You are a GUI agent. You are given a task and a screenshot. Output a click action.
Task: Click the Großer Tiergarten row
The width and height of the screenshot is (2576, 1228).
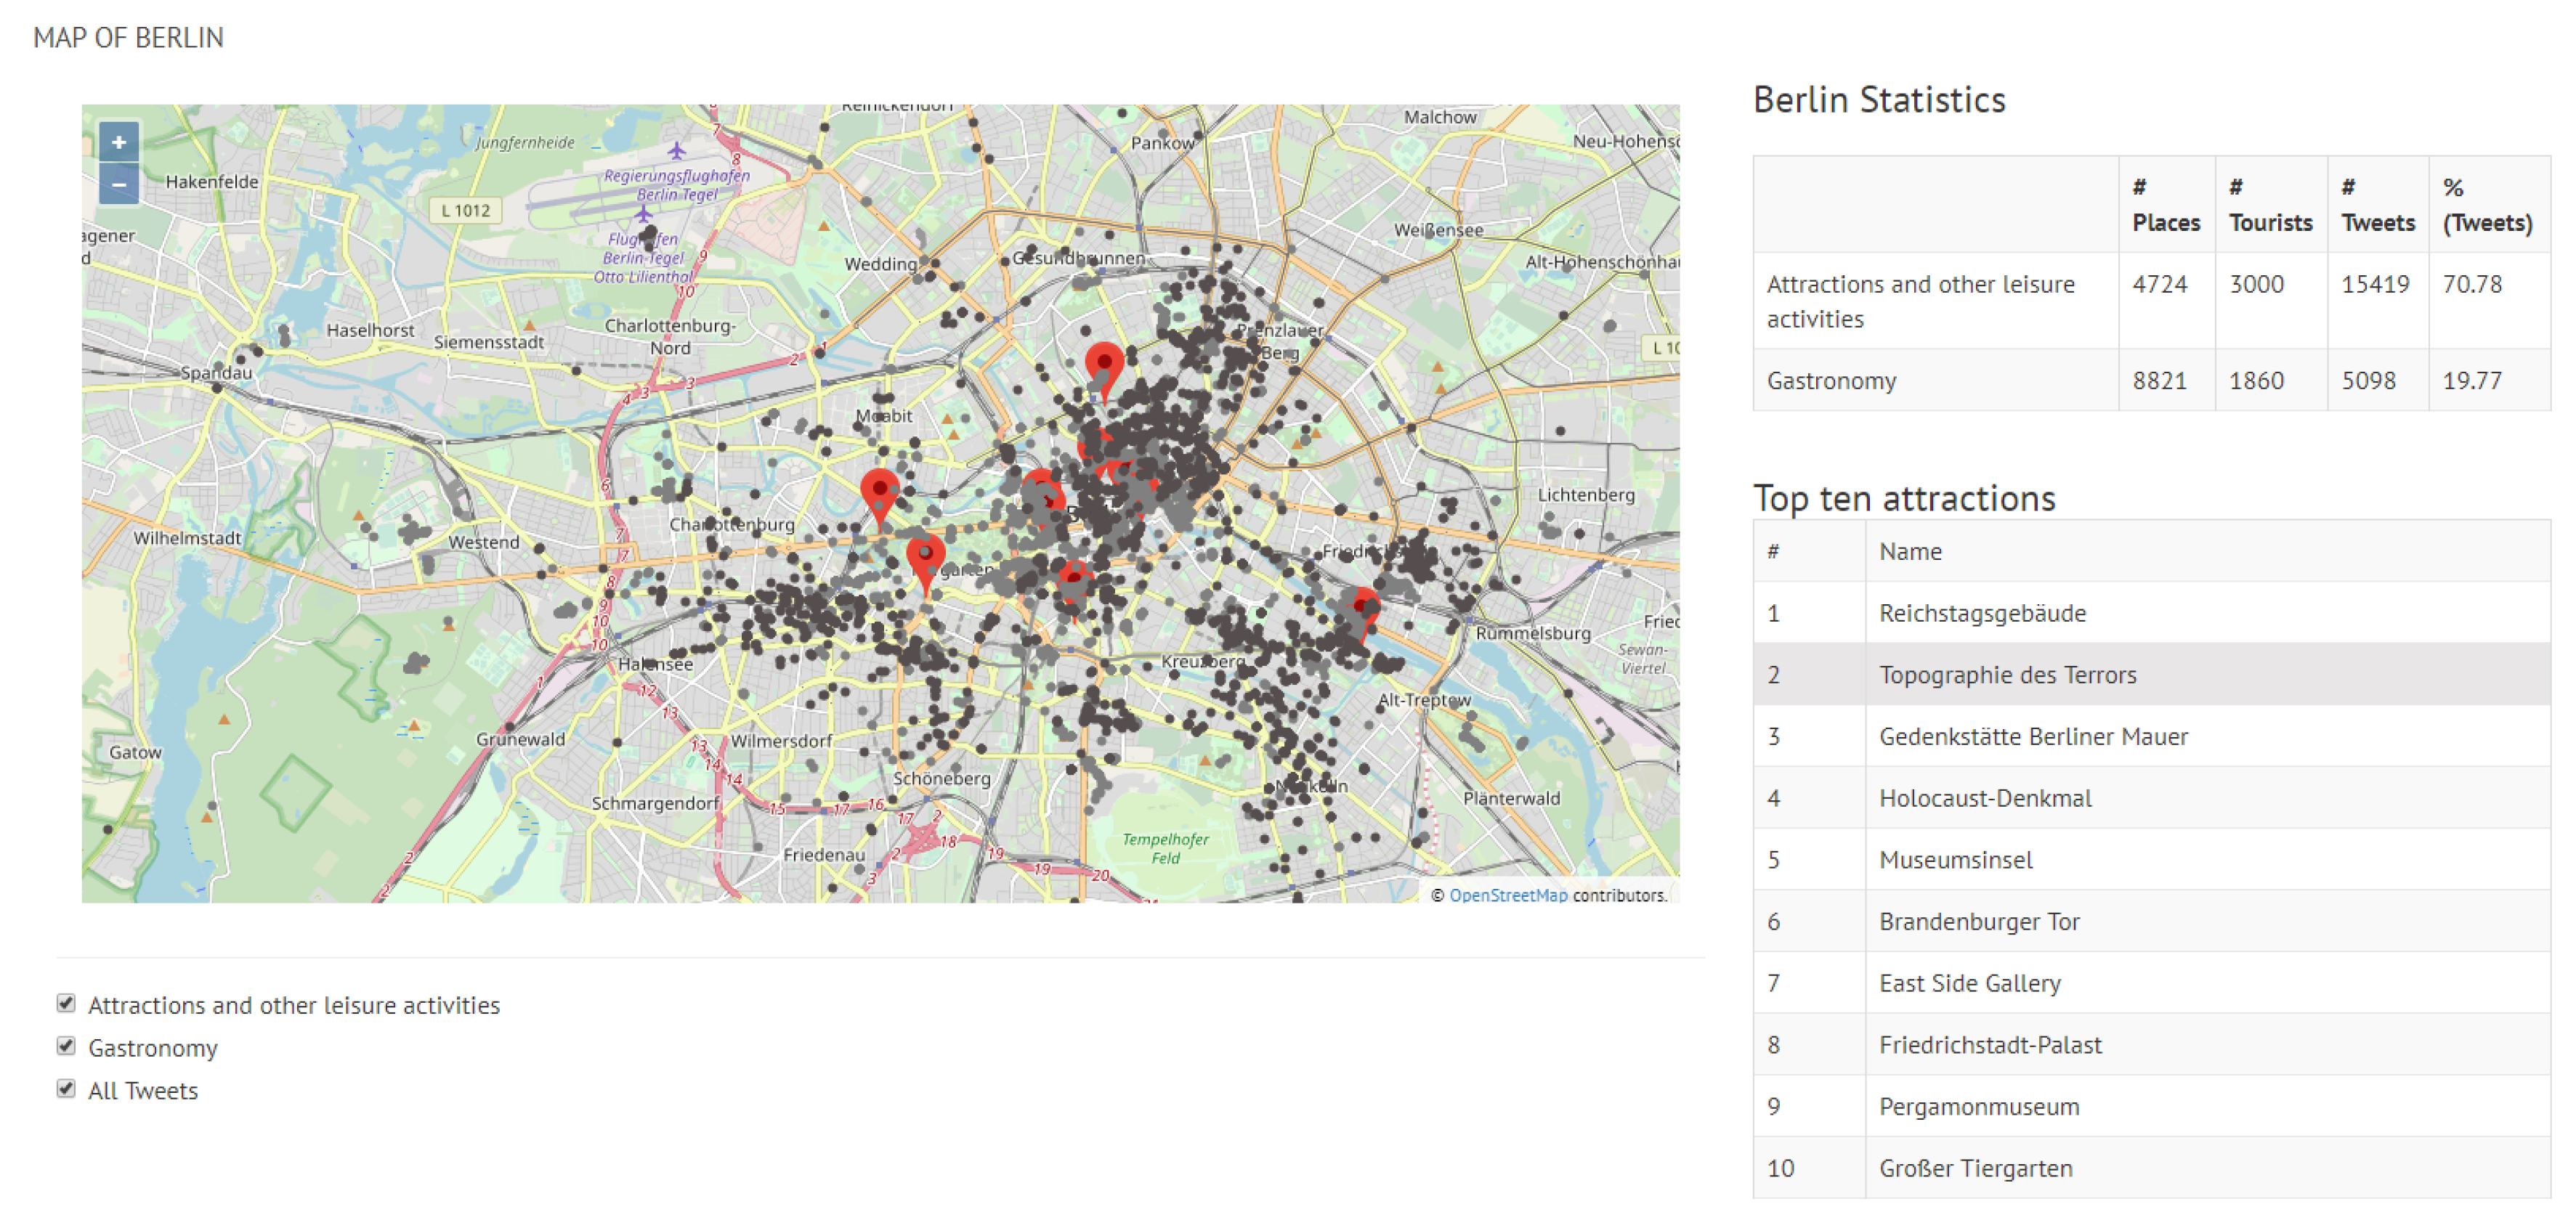tap(1975, 1169)
